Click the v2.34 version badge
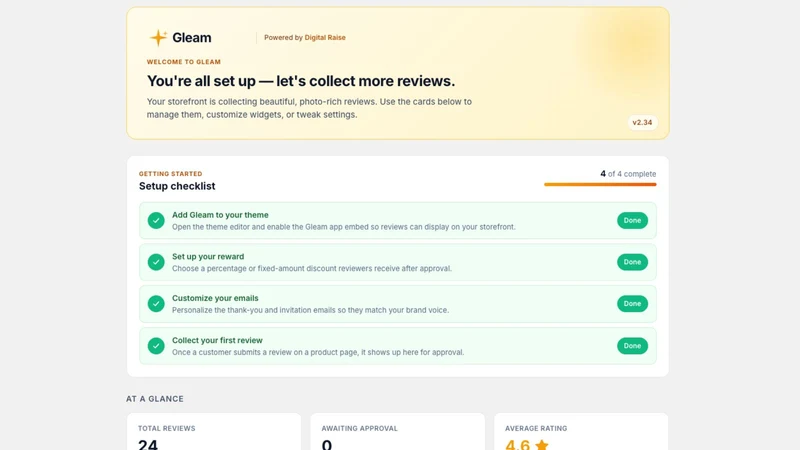800x450 pixels. point(642,122)
